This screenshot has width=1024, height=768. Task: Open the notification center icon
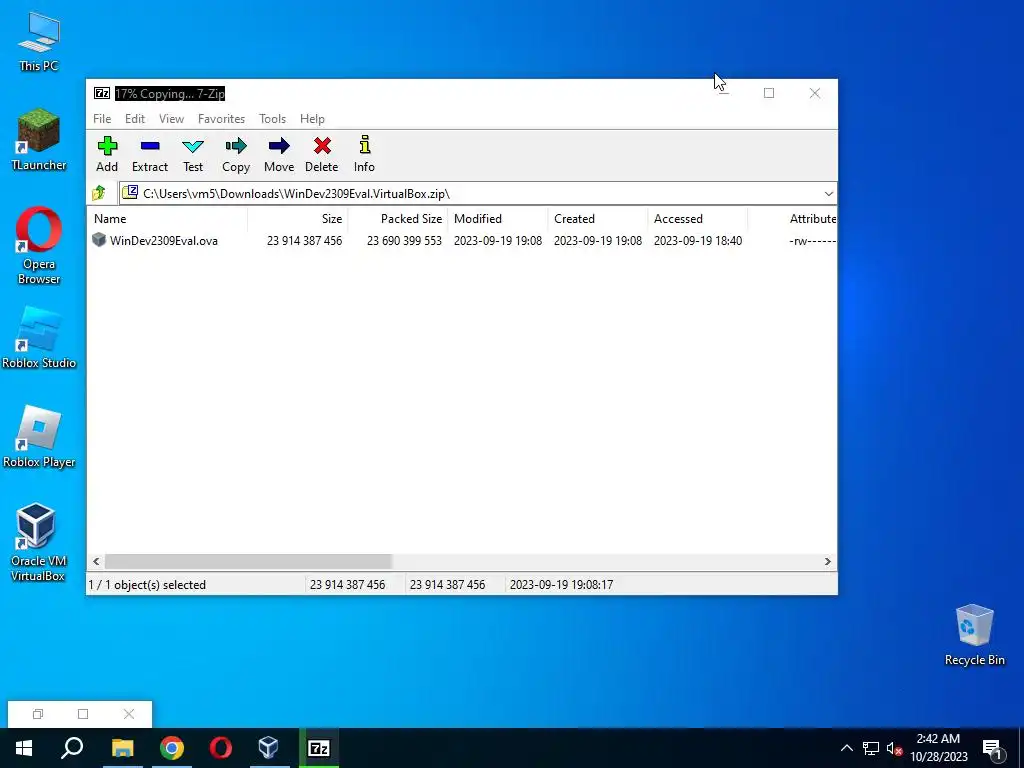[x=991, y=748]
